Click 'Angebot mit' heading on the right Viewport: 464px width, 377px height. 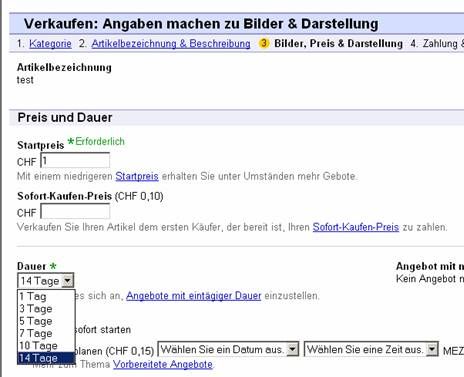(x=430, y=266)
